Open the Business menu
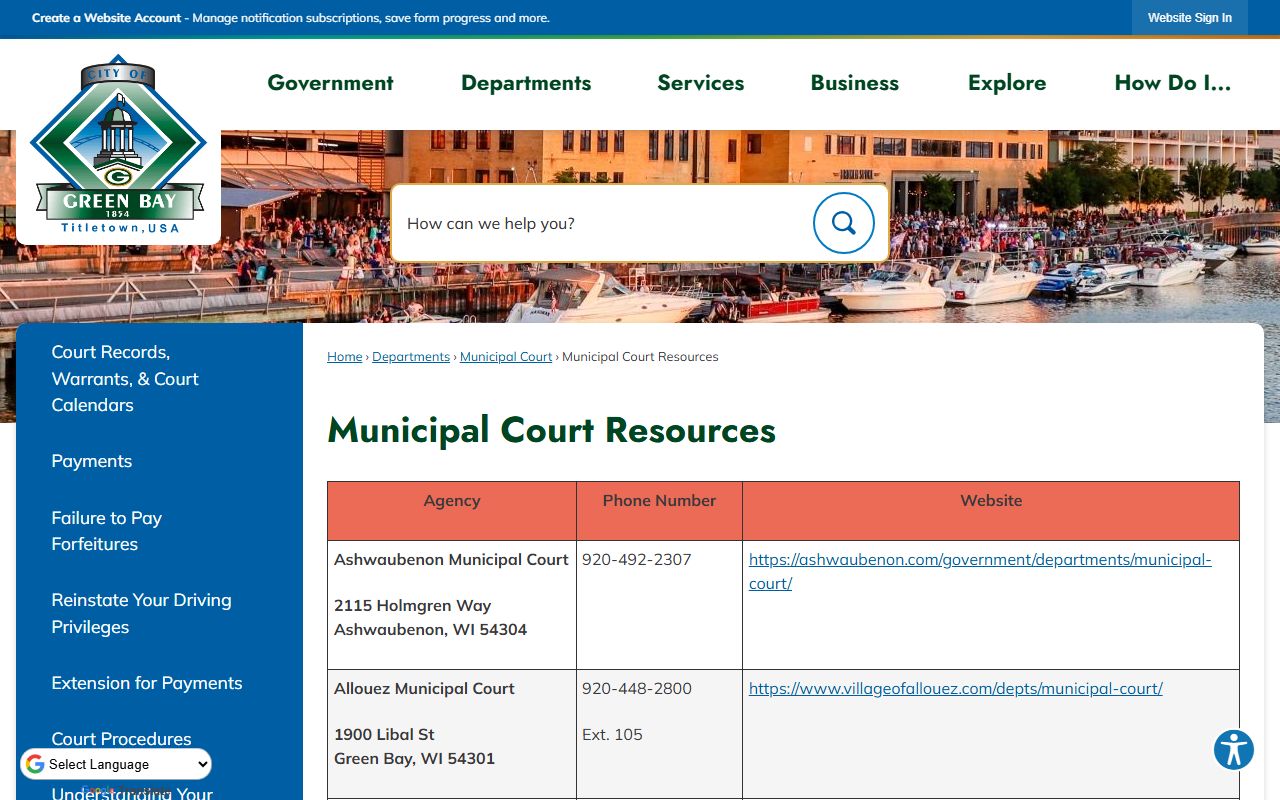 (855, 83)
